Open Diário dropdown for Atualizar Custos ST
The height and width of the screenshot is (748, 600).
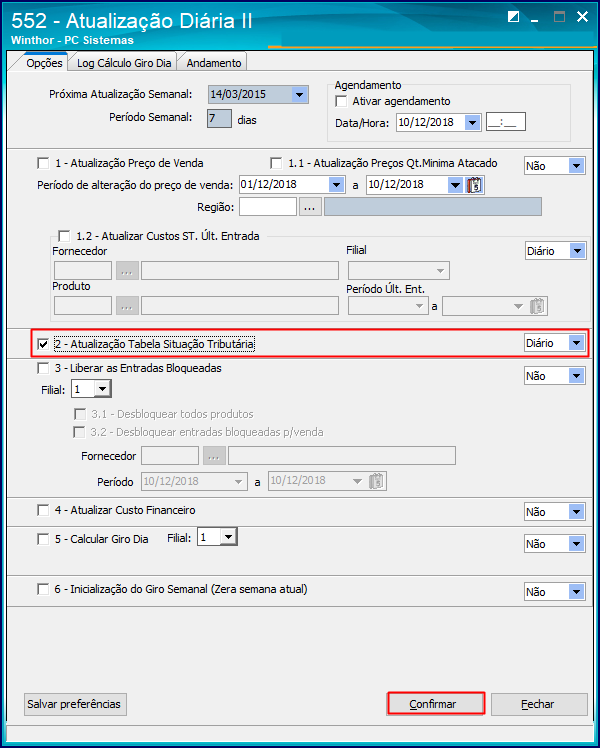(x=577, y=251)
